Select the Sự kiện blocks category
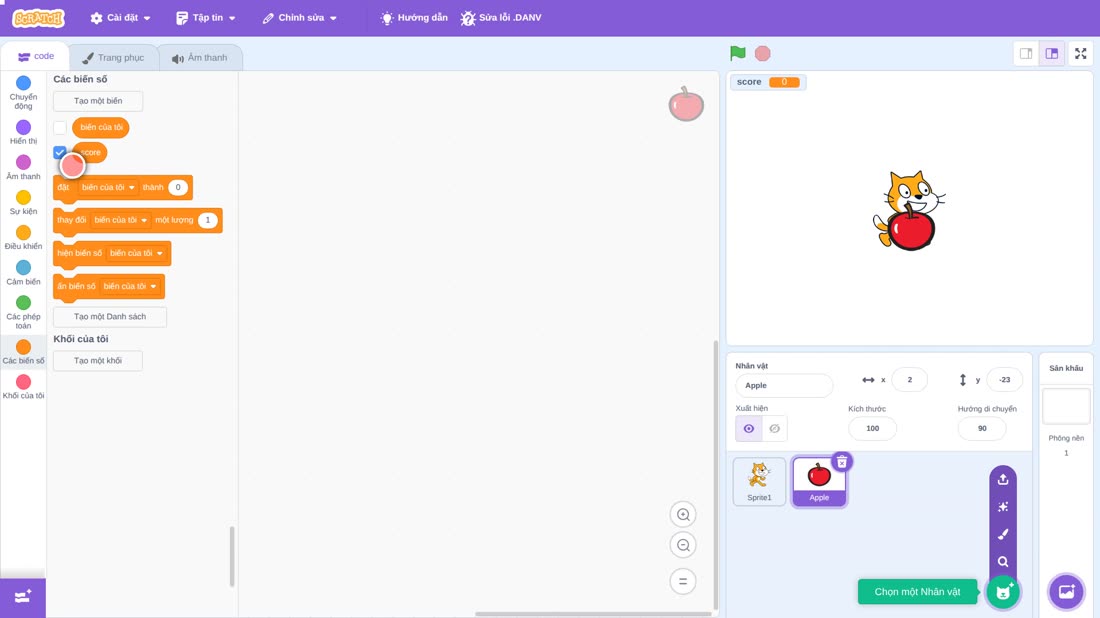This screenshot has width=1100, height=618. pos(23,203)
